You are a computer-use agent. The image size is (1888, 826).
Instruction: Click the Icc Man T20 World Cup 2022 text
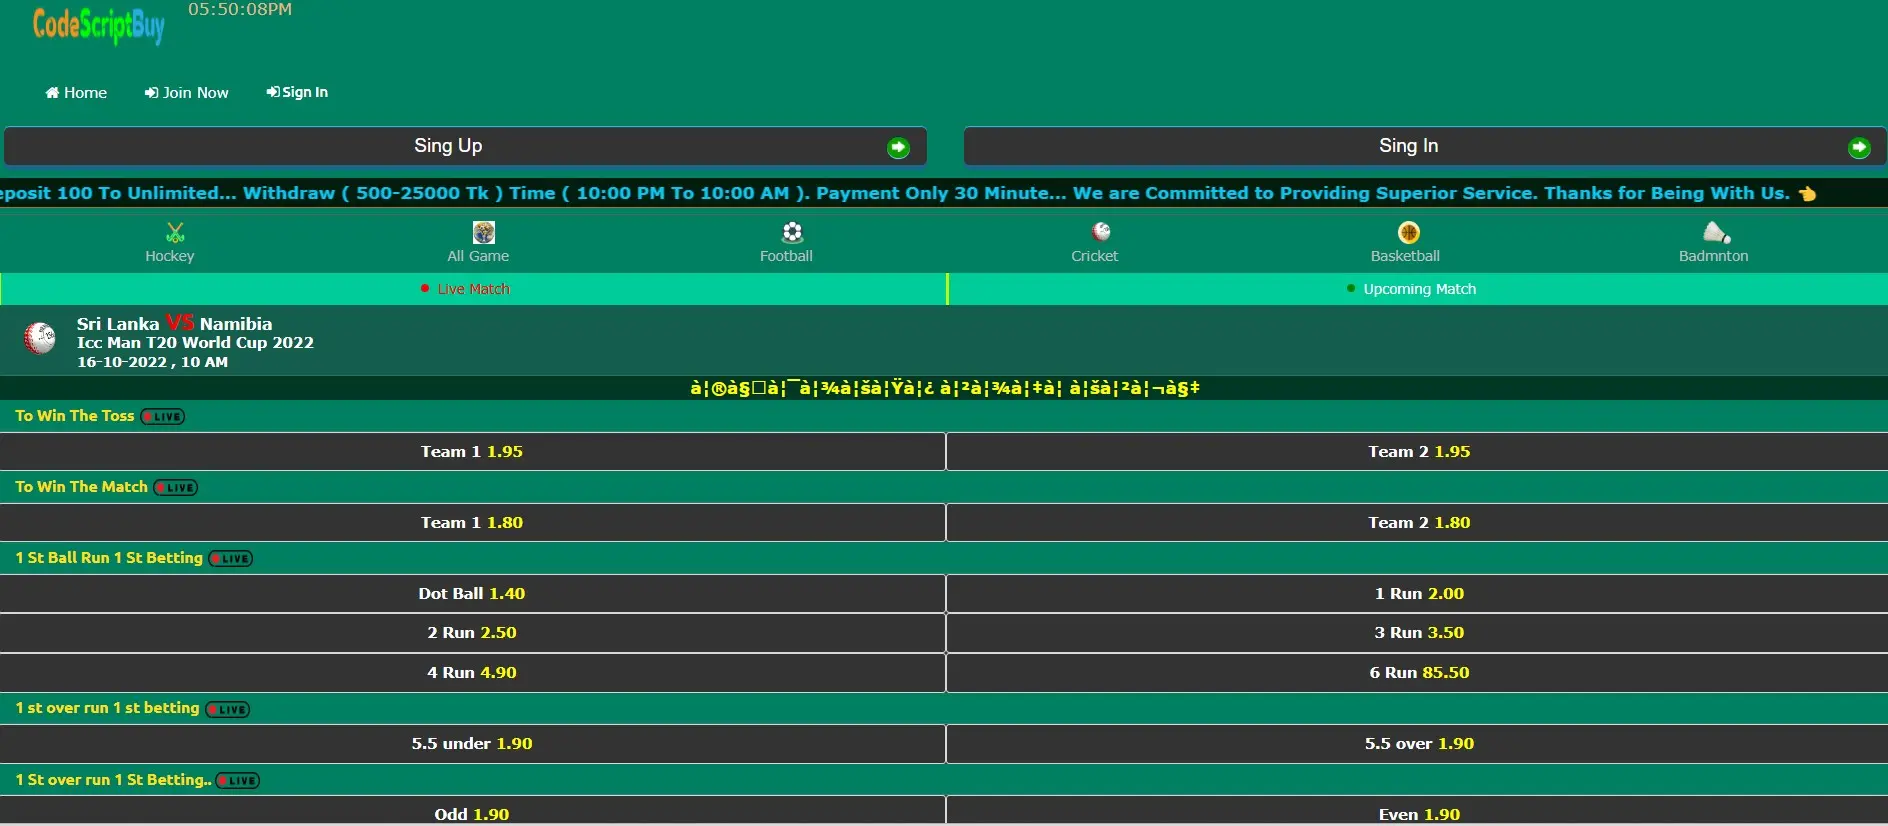pyautogui.click(x=195, y=342)
